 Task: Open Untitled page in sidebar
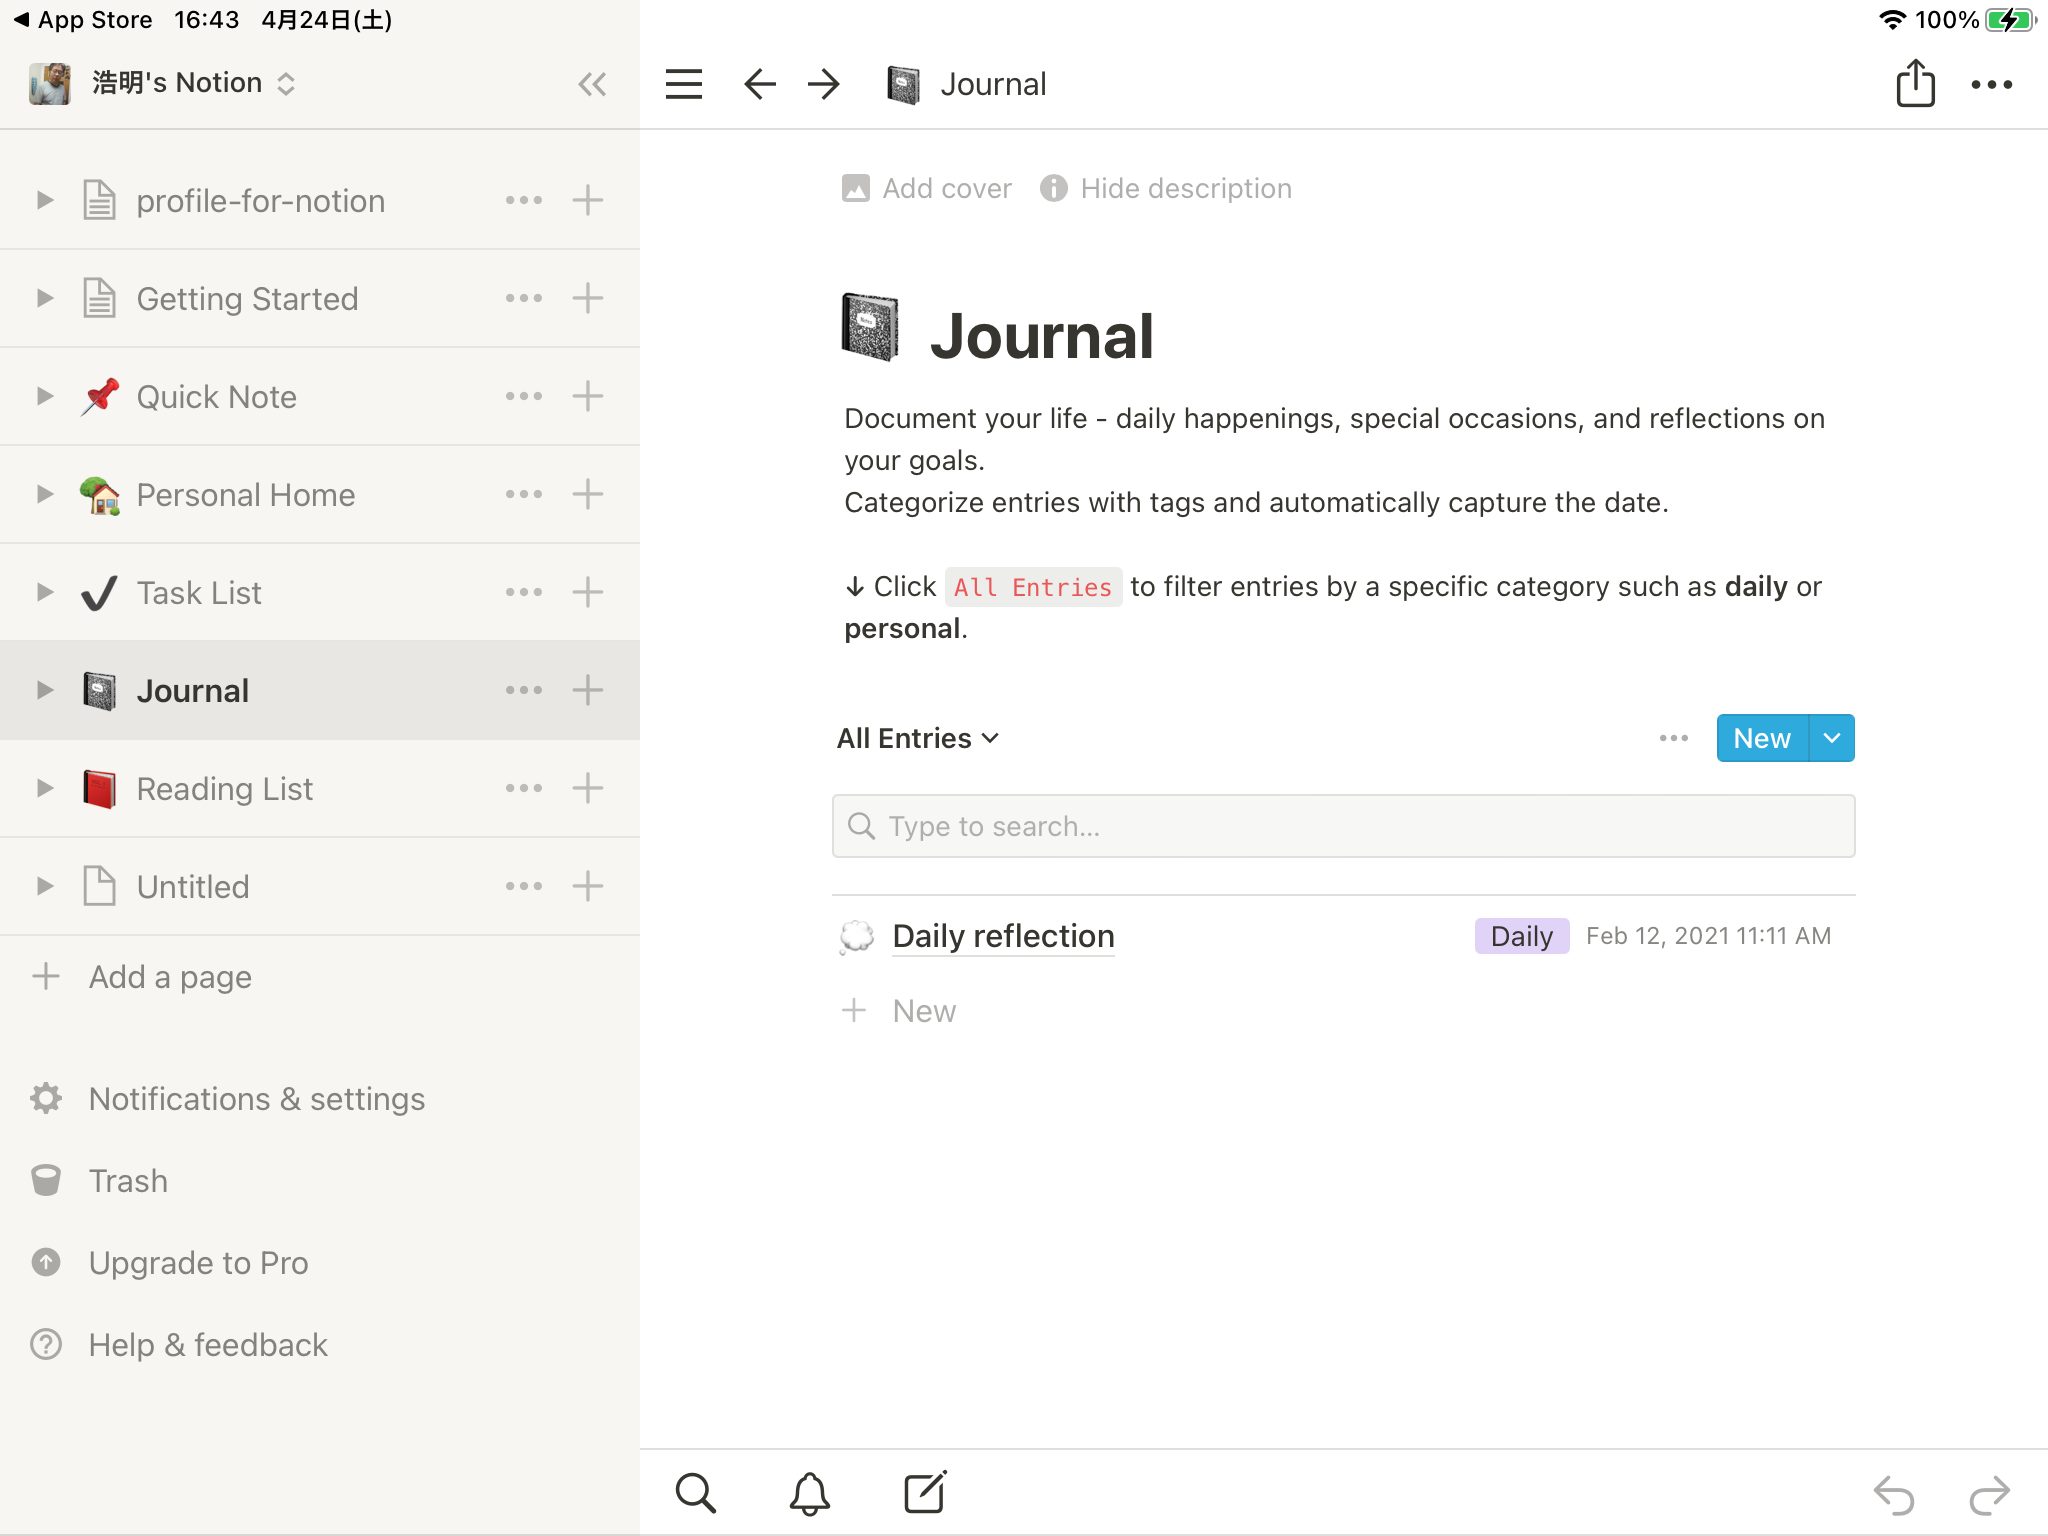click(193, 887)
